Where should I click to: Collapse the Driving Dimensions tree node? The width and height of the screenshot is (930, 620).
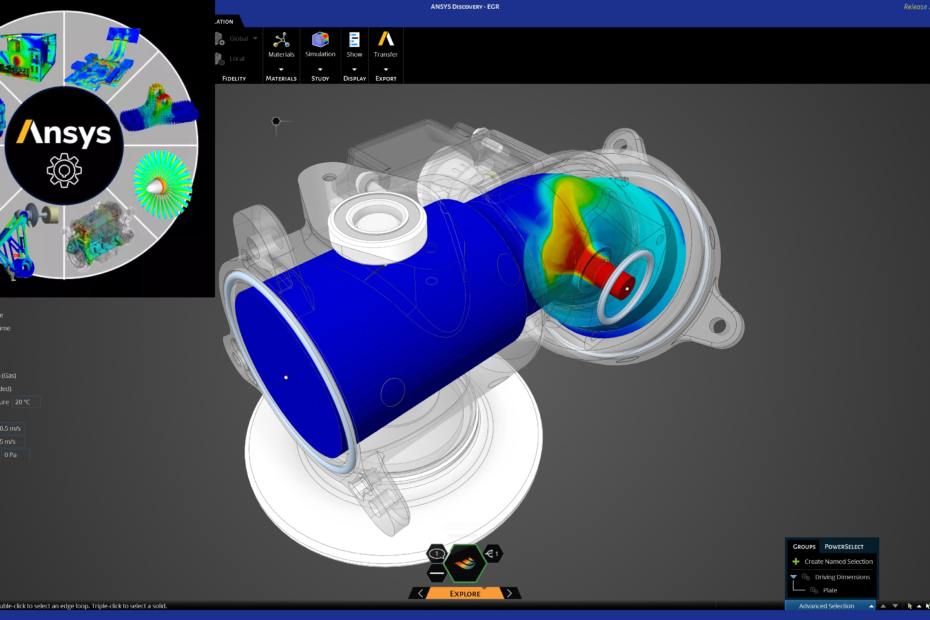coord(794,577)
